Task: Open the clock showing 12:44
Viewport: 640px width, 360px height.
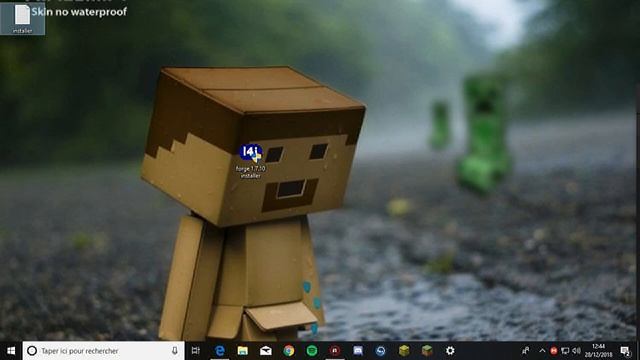Action: point(598,351)
